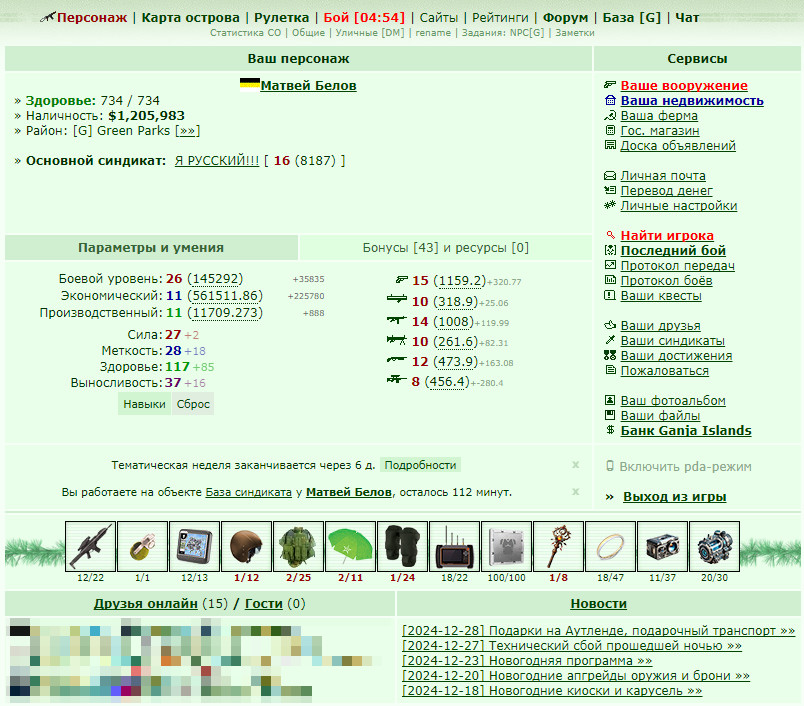The width and height of the screenshot is (804, 706).
Task: Switch to Параметры и умения tab
Action: click(x=151, y=248)
